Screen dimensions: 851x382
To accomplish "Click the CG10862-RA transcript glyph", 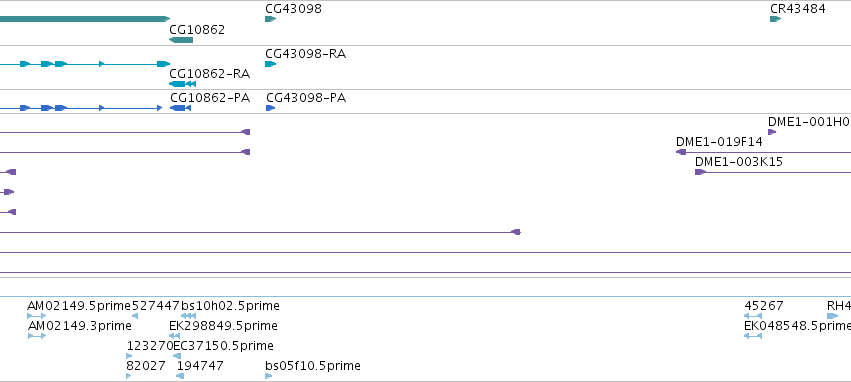I will pyautogui.click(x=182, y=84).
